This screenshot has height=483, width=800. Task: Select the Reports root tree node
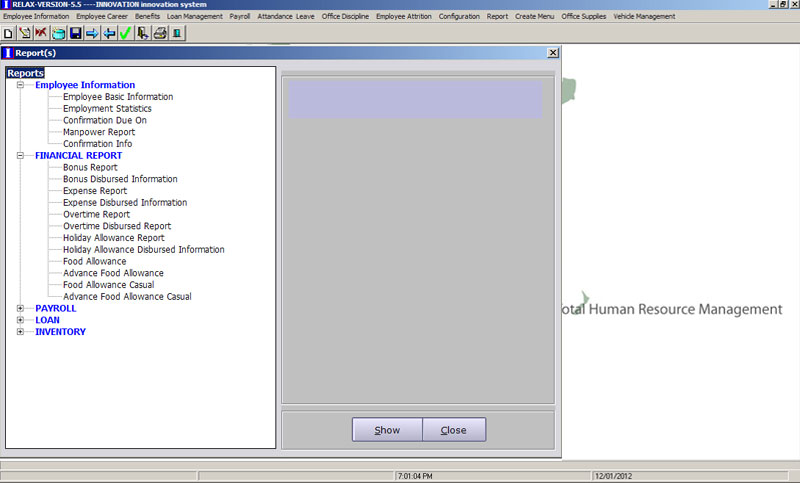[x=26, y=73]
